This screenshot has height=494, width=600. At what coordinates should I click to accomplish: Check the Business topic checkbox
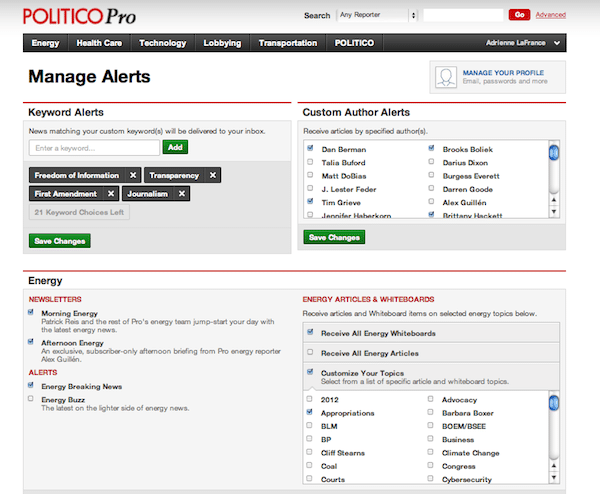click(430, 439)
